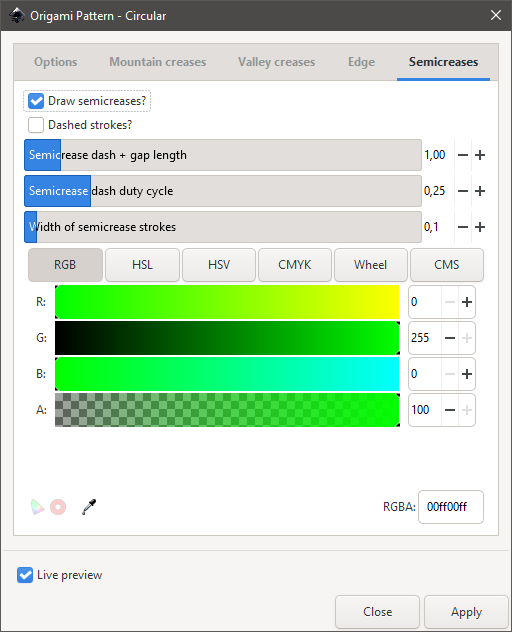This screenshot has width=512, height=632.
Task: Switch to the Edge tab
Action: pos(362,62)
